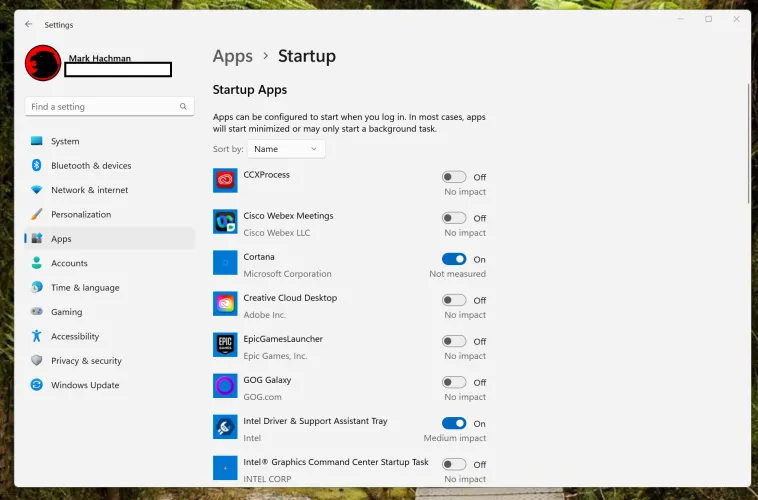Open Personalization settings section
This screenshot has width=758, height=500.
click(81, 214)
